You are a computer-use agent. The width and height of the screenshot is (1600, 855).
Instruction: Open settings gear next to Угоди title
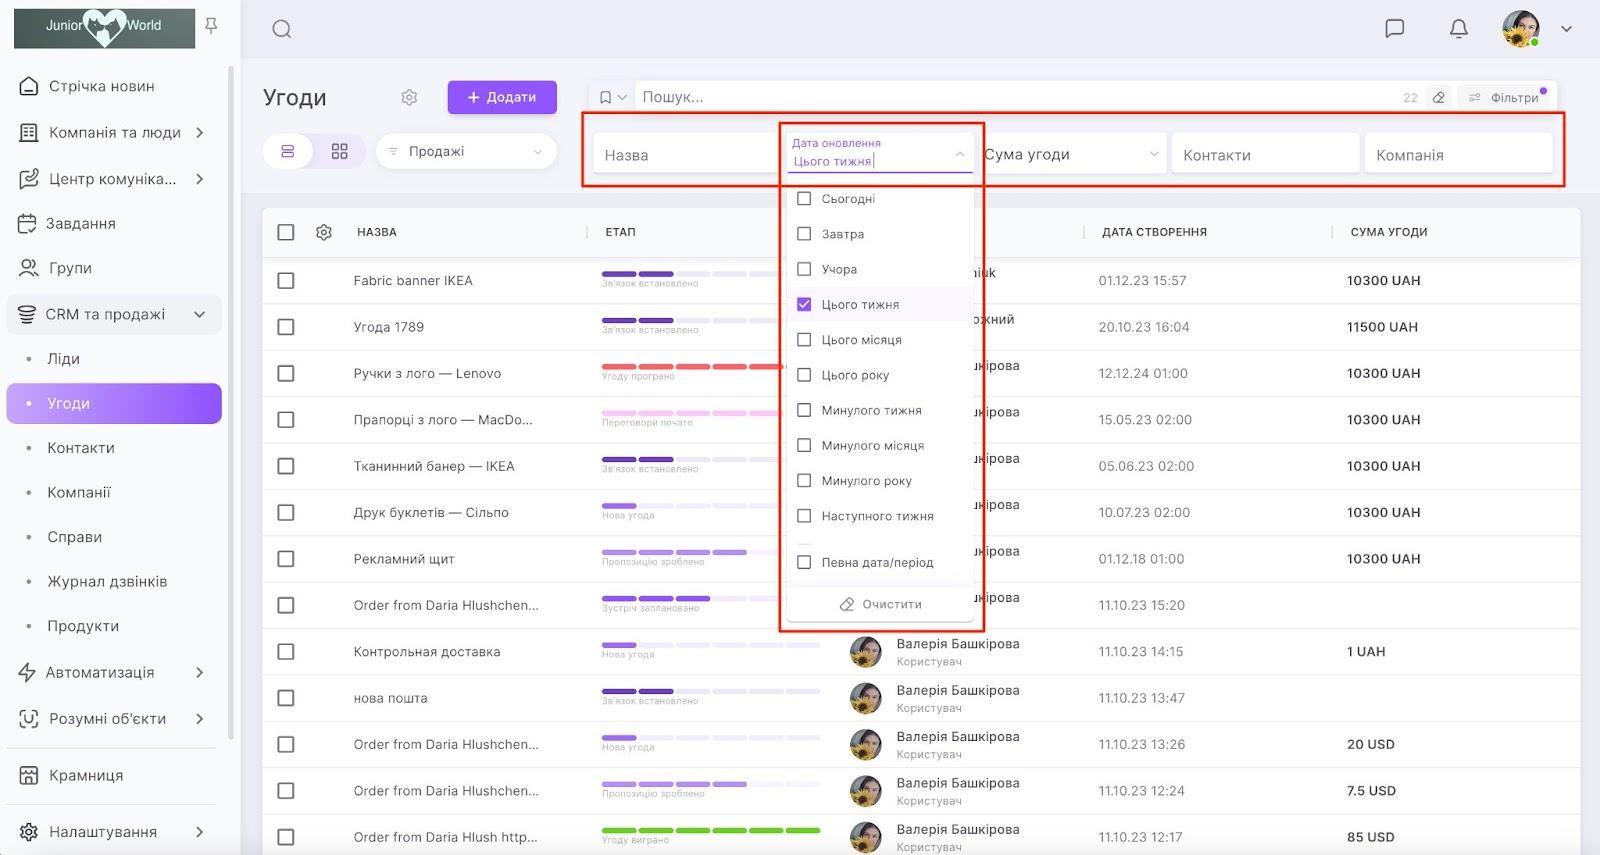coord(409,97)
